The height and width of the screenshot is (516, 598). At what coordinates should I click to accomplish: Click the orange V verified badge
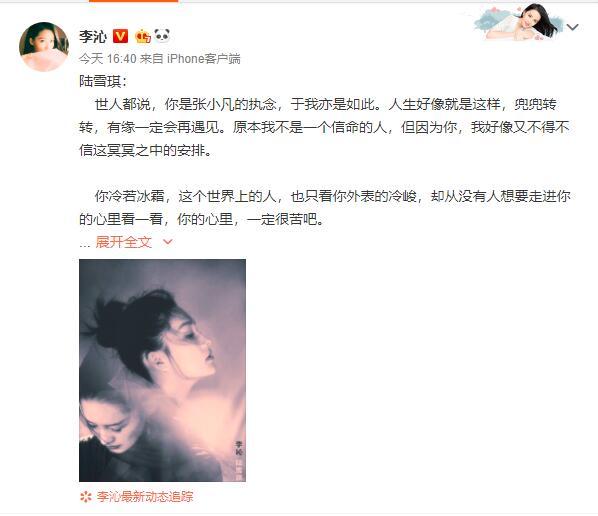tap(121, 36)
